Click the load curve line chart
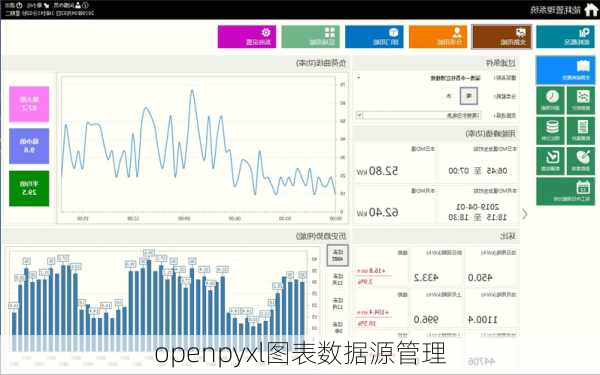This screenshot has width=600, height=375. (x=203, y=147)
